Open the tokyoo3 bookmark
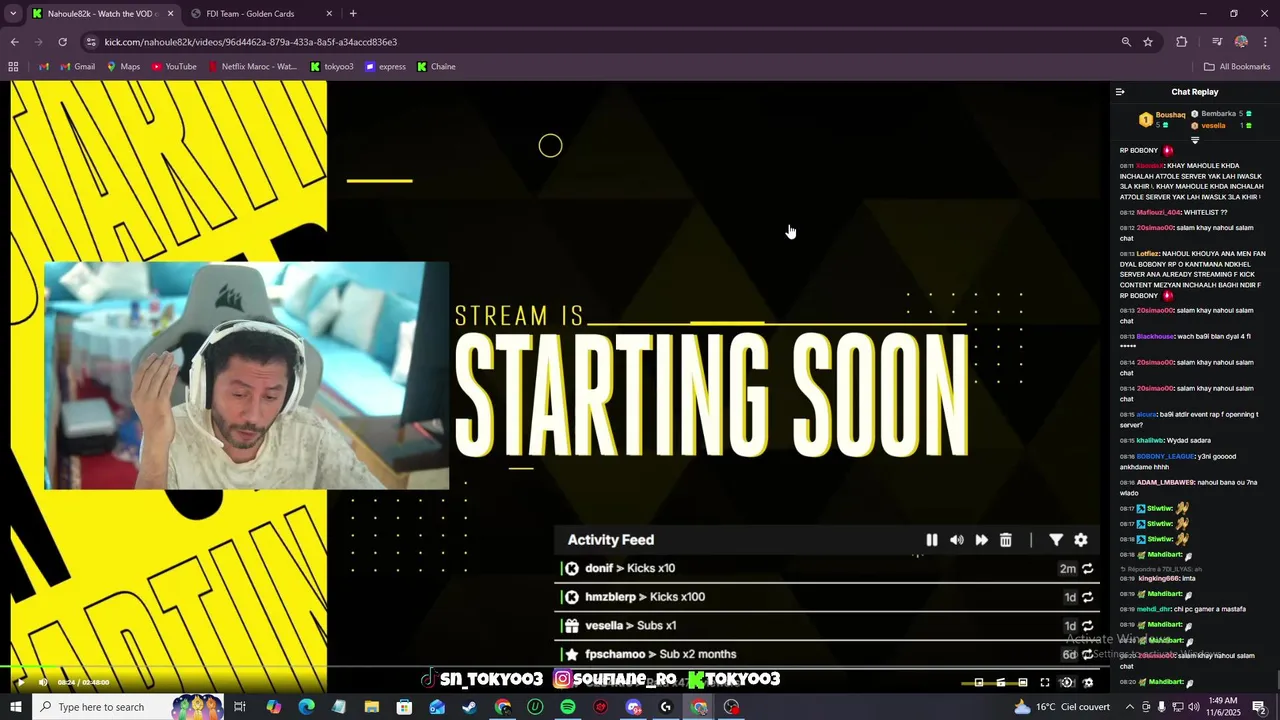Viewport: 1280px width, 720px height. pos(331,67)
